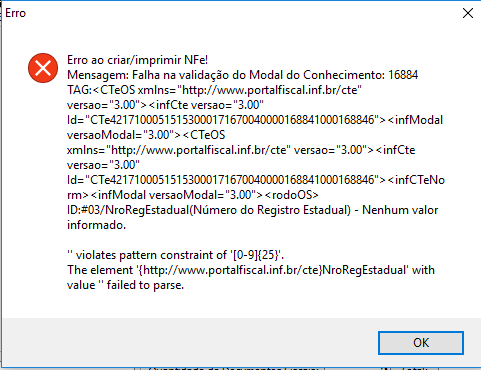The image size is (481, 370).
Task: Click the '<rodoOS>' tag text
Action: (292, 195)
